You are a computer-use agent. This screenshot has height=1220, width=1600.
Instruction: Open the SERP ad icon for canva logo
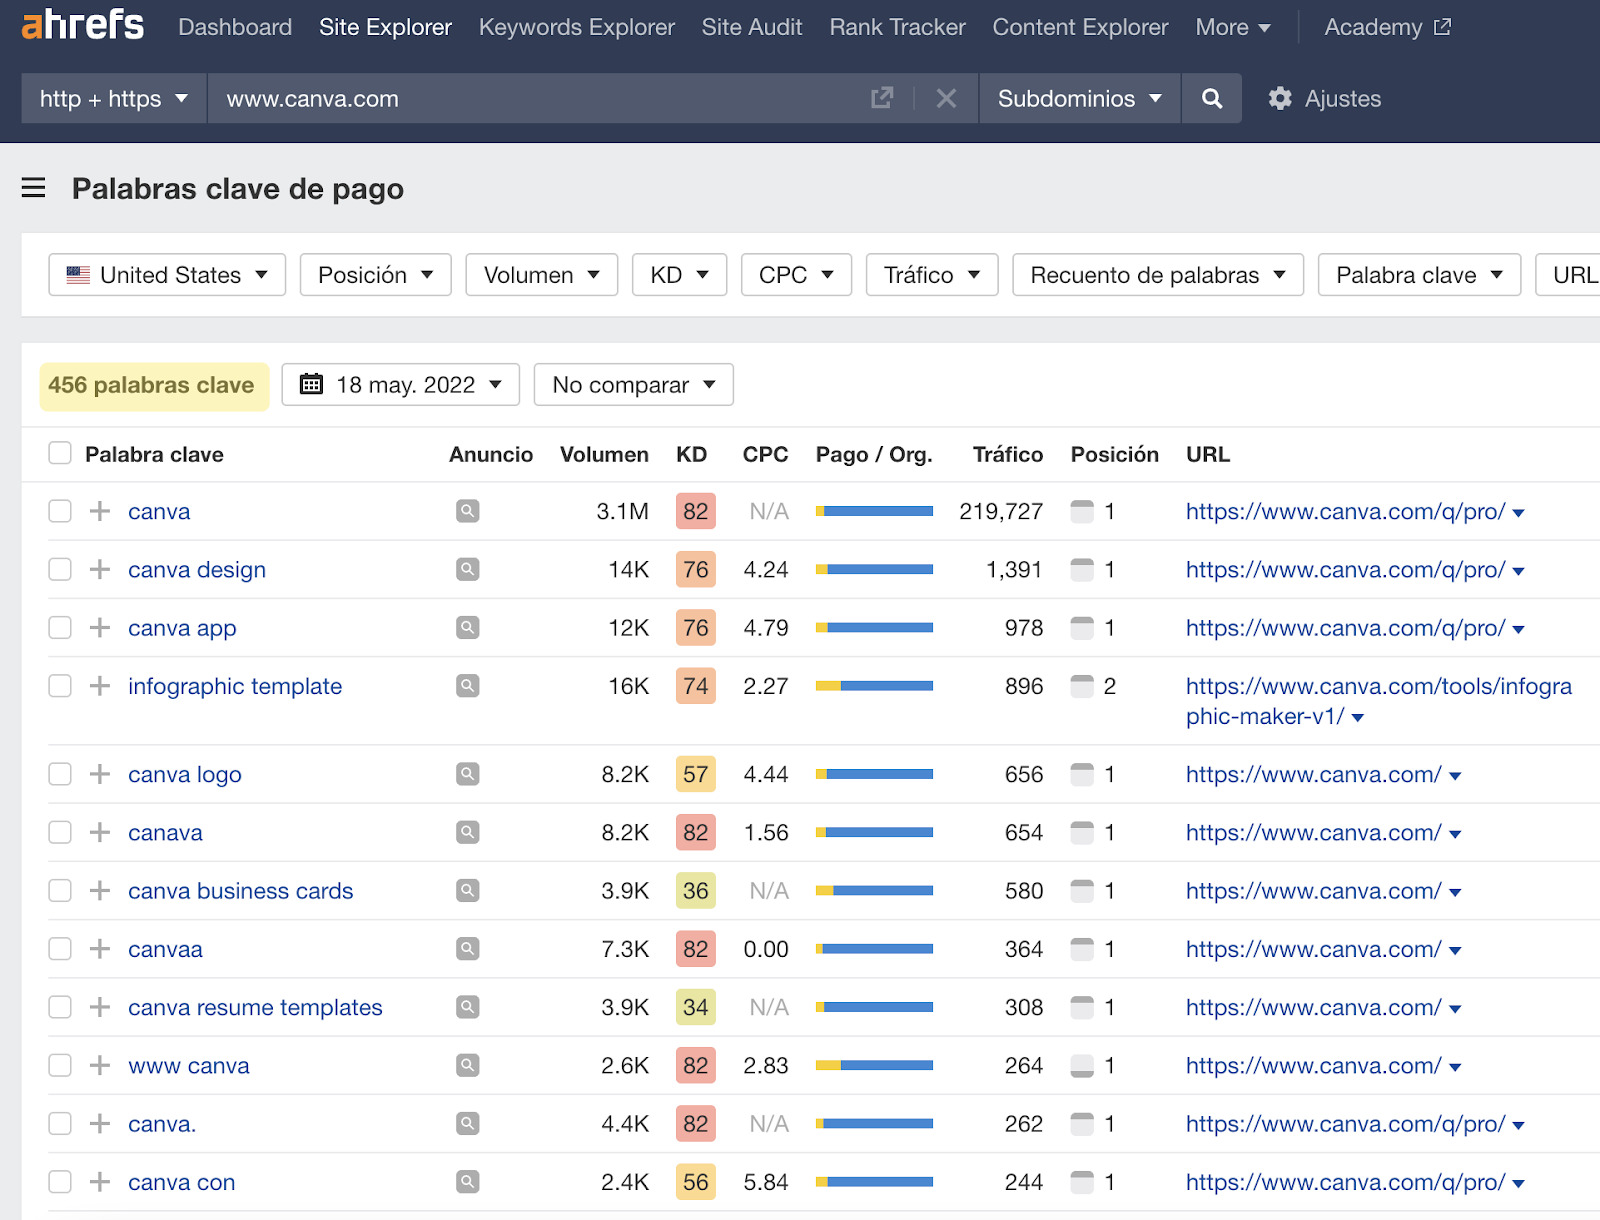coord(467,774)
